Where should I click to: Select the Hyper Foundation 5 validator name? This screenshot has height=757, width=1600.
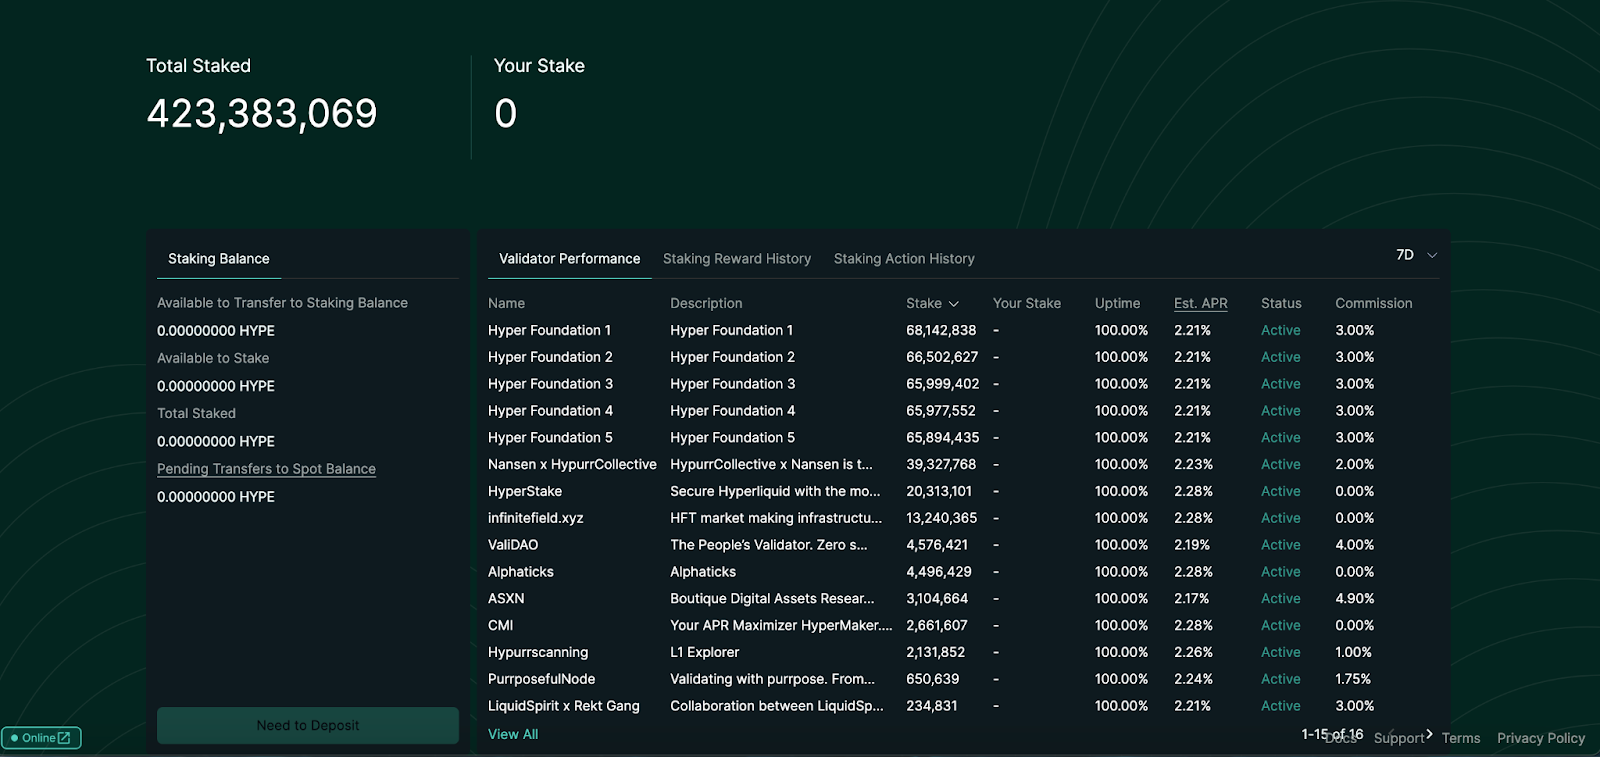tap(550, 438)
